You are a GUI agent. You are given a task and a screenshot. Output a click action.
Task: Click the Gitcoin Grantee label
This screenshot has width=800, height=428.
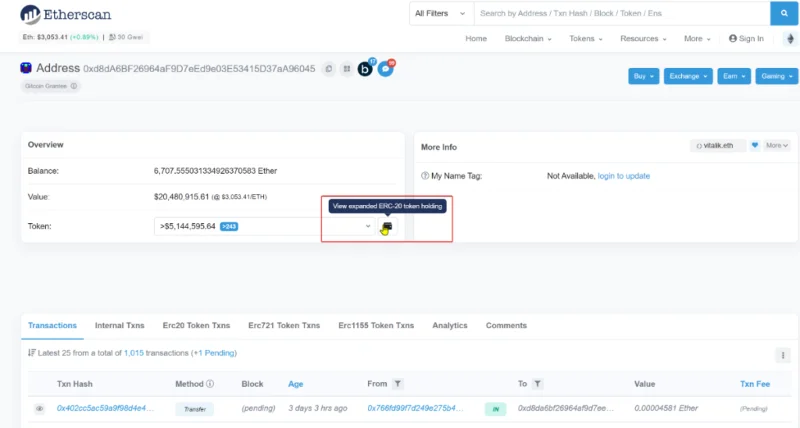tap(46, 86)
